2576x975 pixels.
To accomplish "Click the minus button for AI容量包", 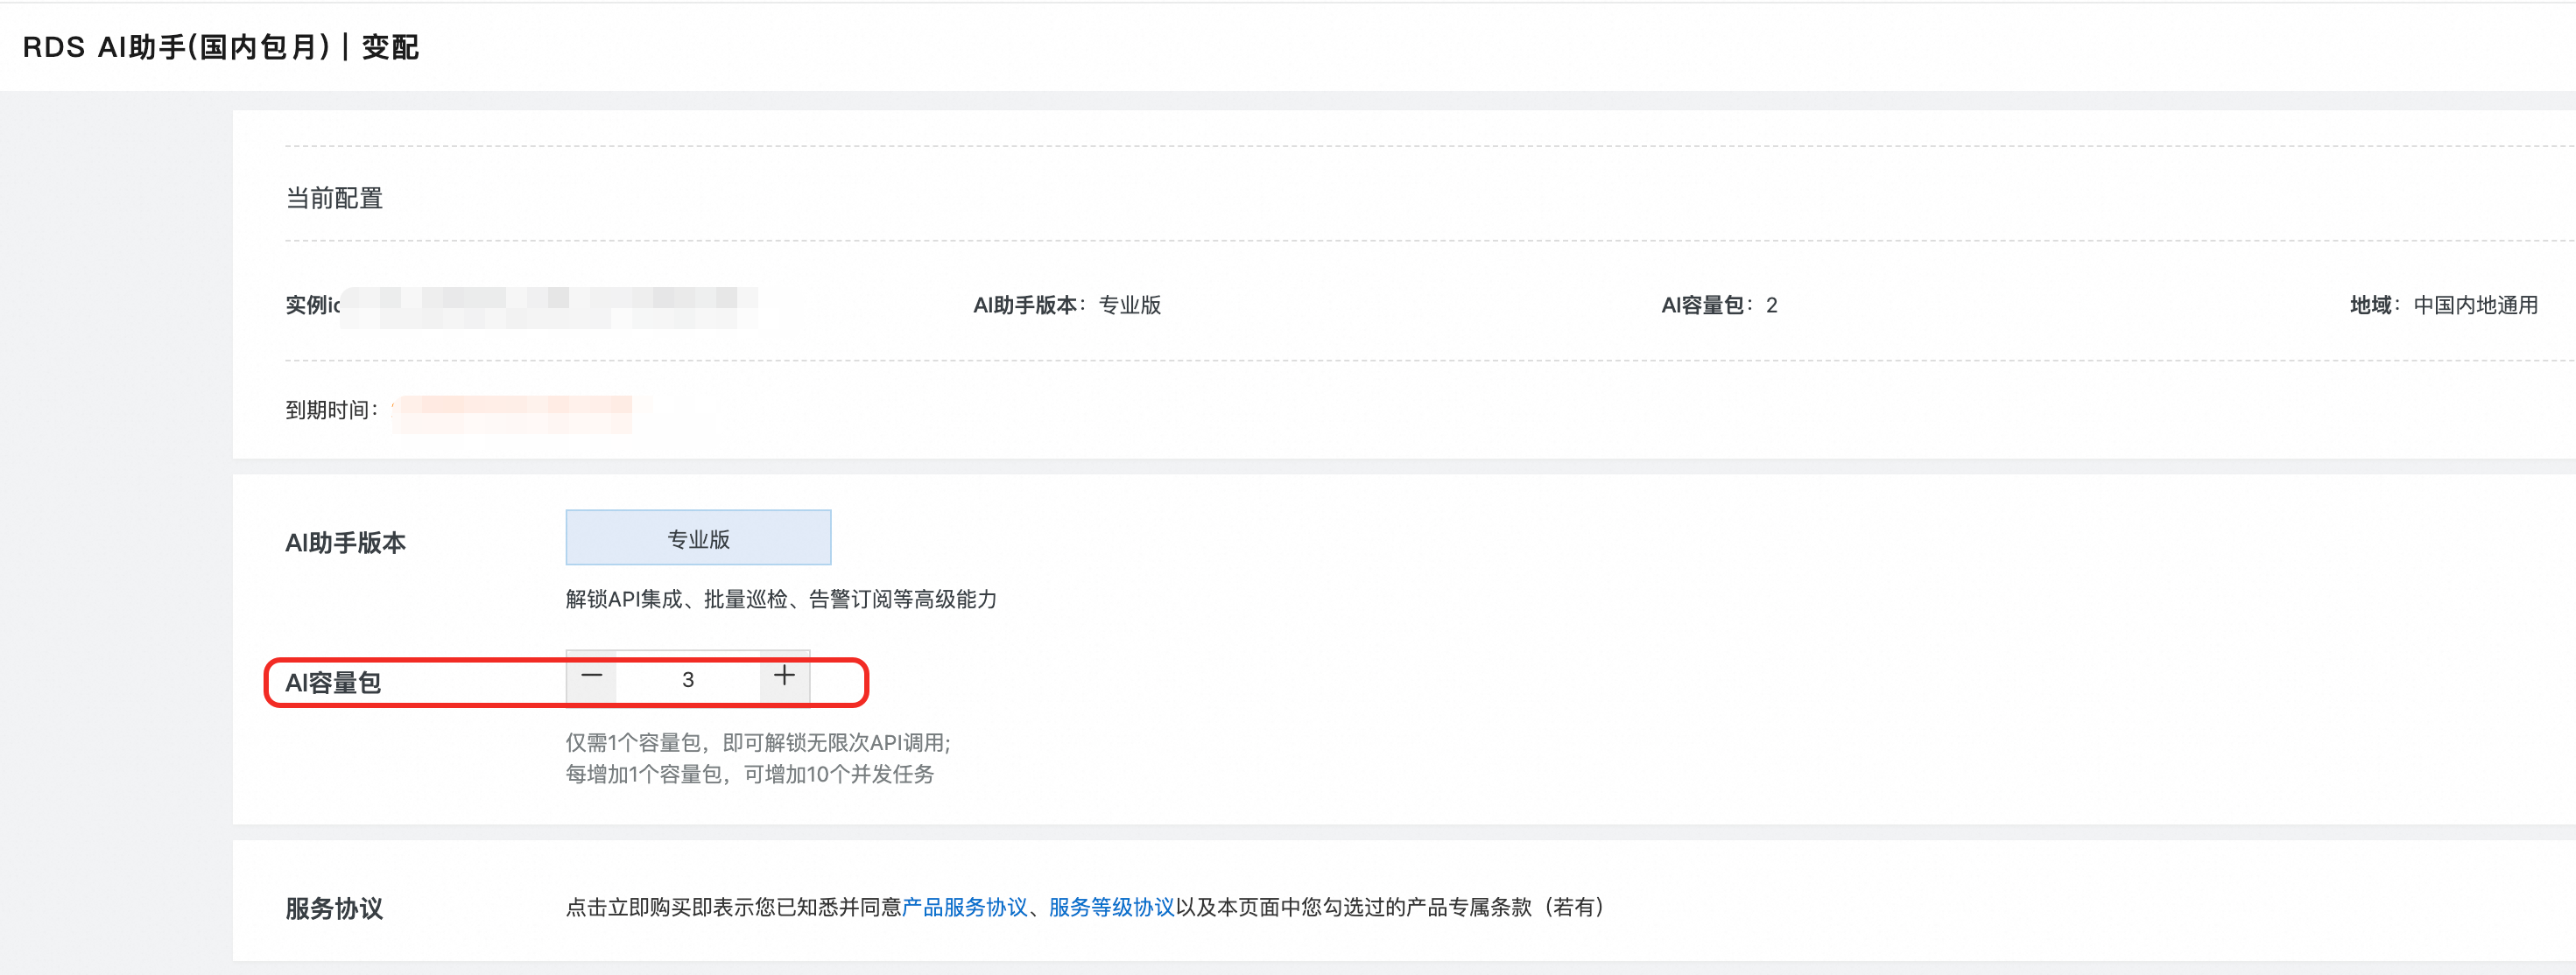I will pyautogui.click(x=591, y=677).
